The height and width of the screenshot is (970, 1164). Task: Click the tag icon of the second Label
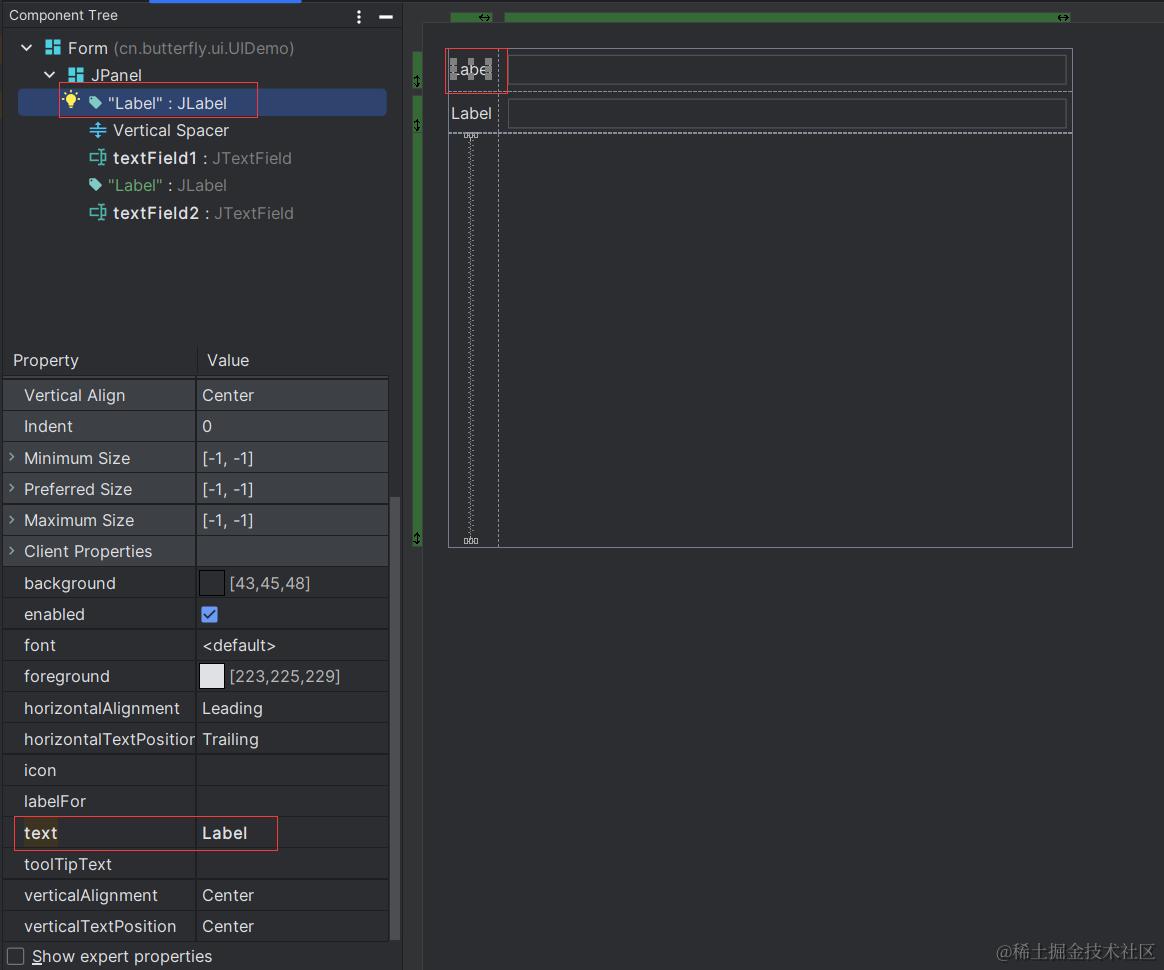click(x=95, y=184)
